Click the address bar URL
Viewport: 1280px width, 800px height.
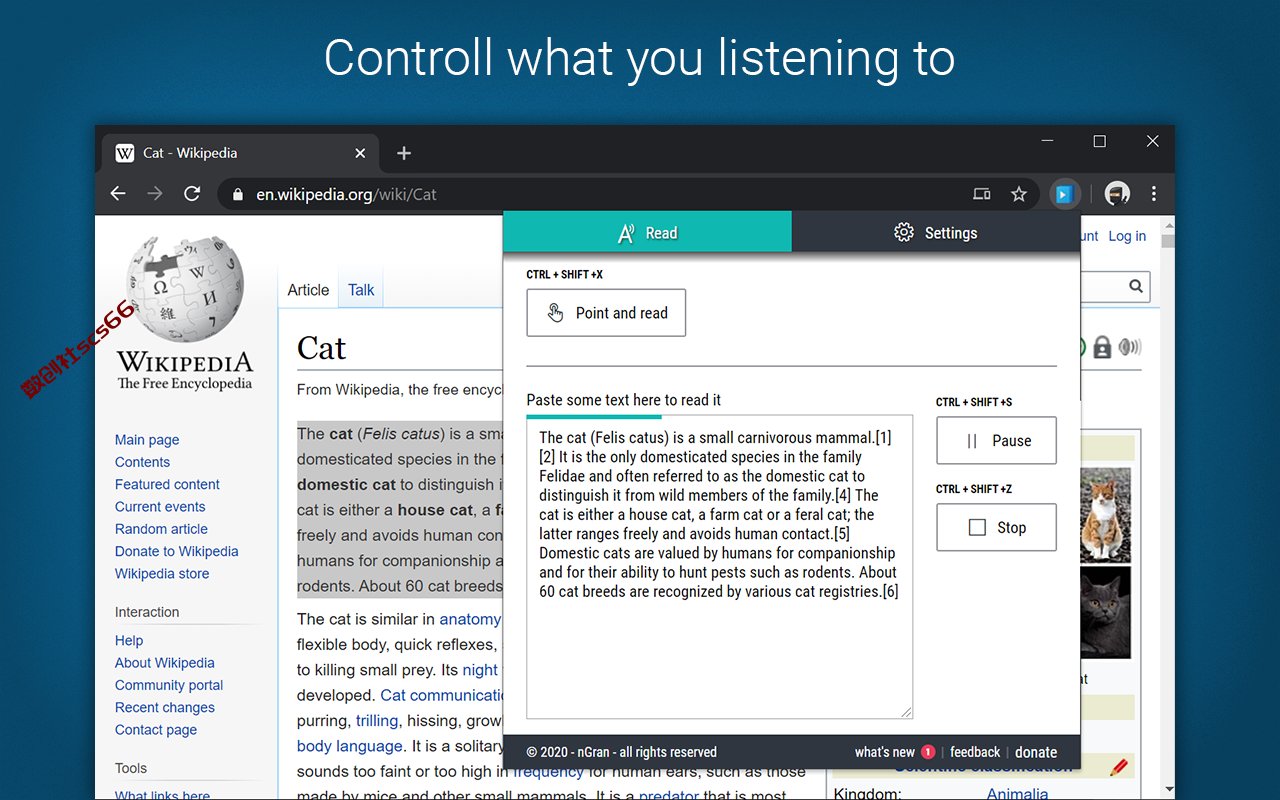point(346,195)
